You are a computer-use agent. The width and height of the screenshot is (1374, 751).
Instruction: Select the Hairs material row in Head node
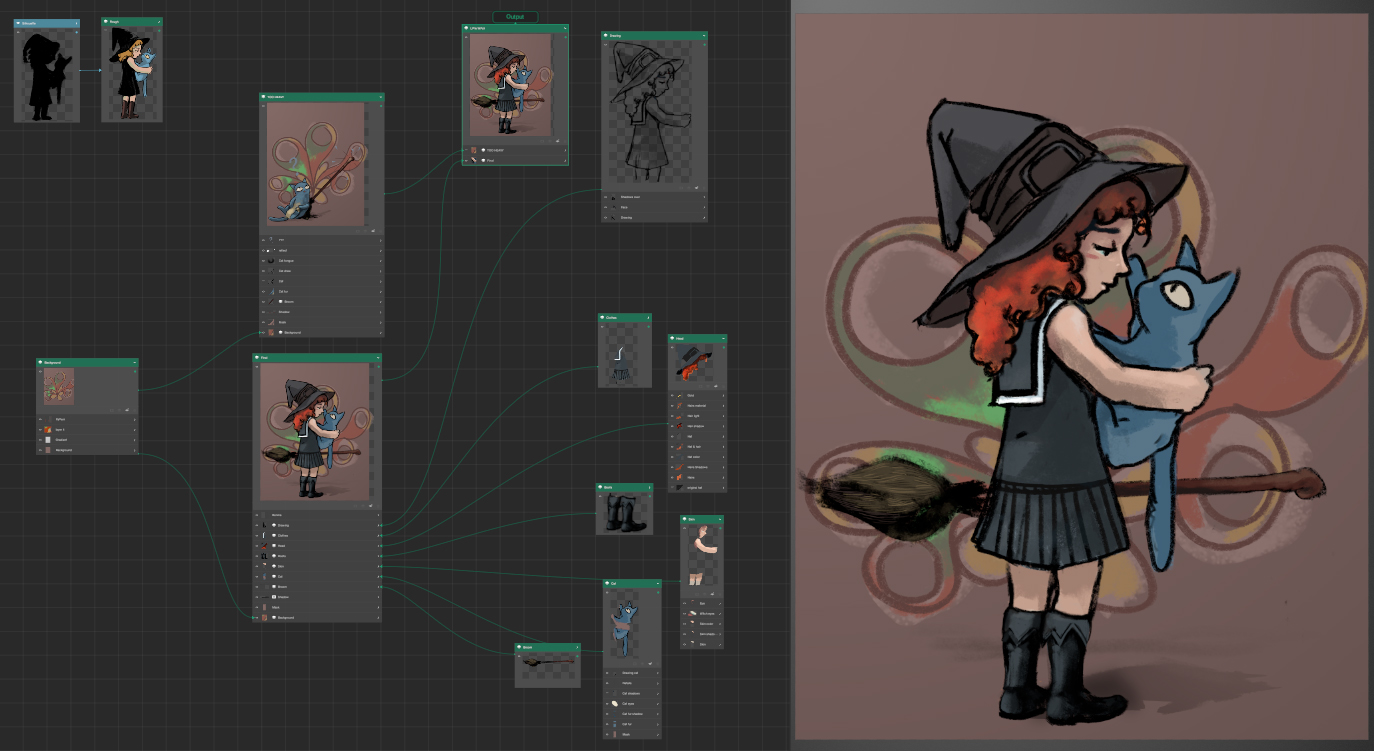698,406
